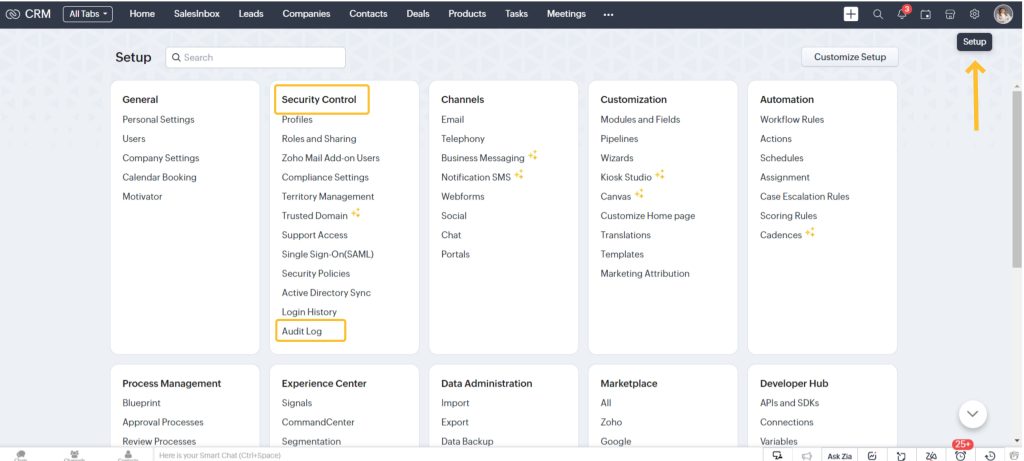Click the hand icon at bottom right corner
This screenshot has width=1024, height=461.
pos(1014,456)
